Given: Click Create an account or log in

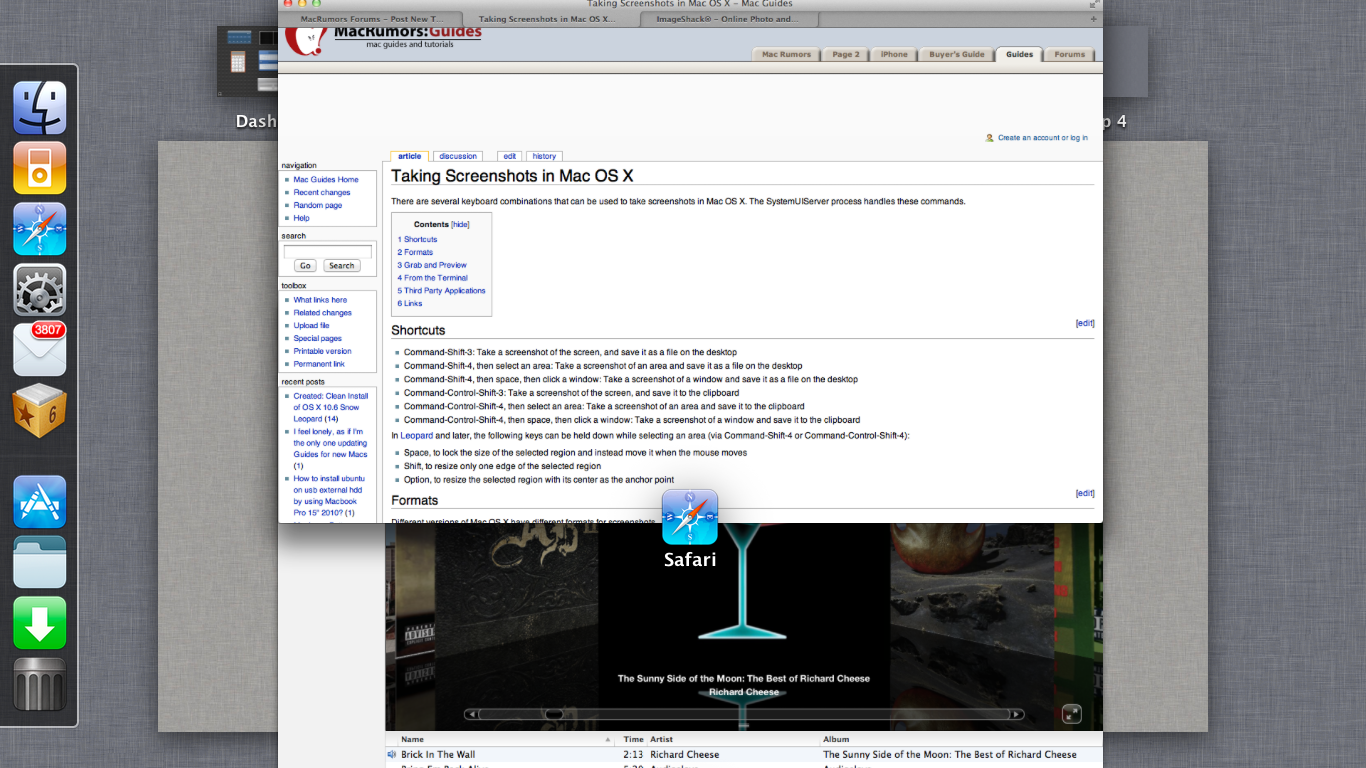Looking at the screenshot, I should (1043, 138).
